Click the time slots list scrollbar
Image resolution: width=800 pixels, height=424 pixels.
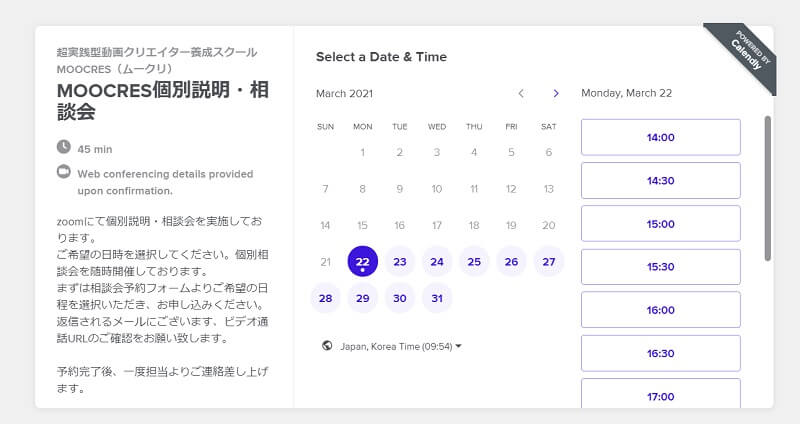click(767, 188)
